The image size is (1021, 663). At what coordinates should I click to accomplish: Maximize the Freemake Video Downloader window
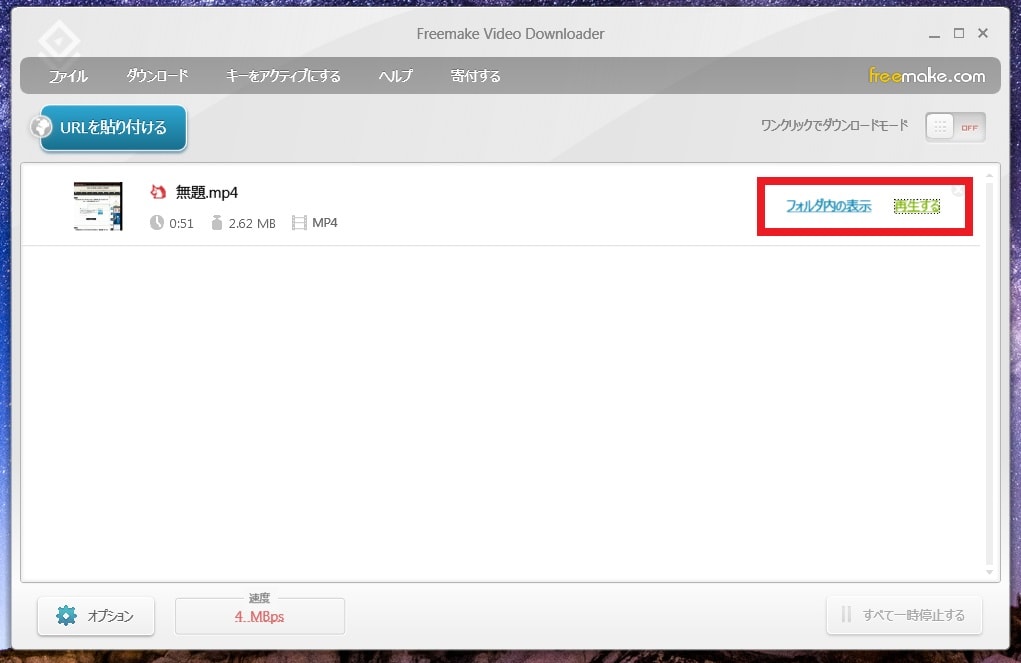959,33
